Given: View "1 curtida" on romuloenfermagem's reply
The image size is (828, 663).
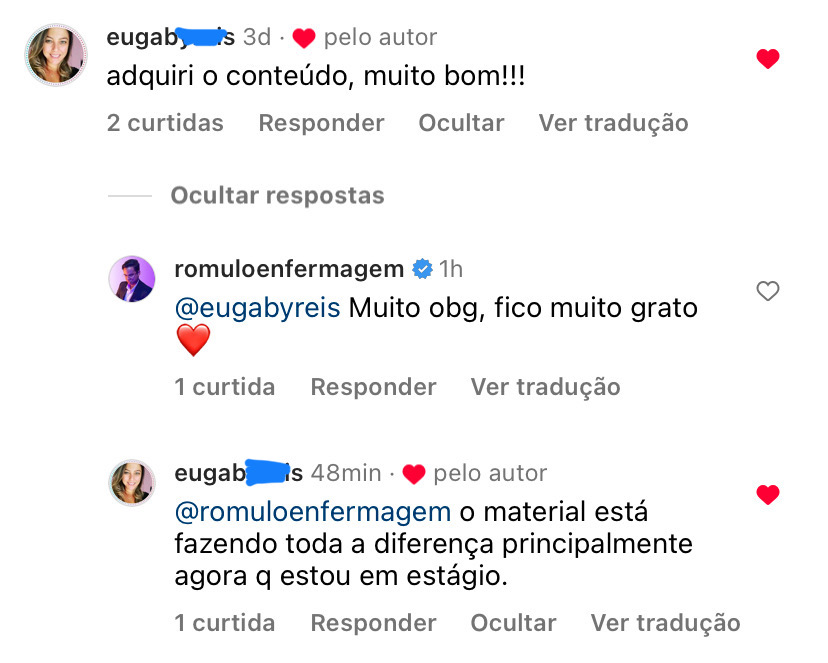Looking at the screenshot, I should tap(224, 387).
